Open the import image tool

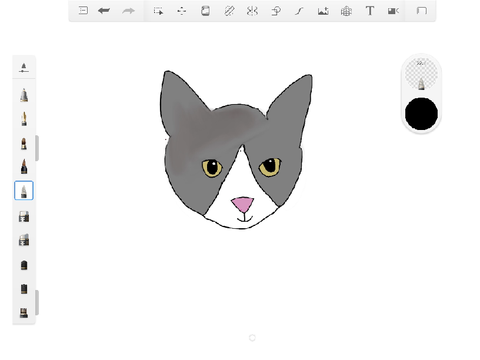(323, 11)
